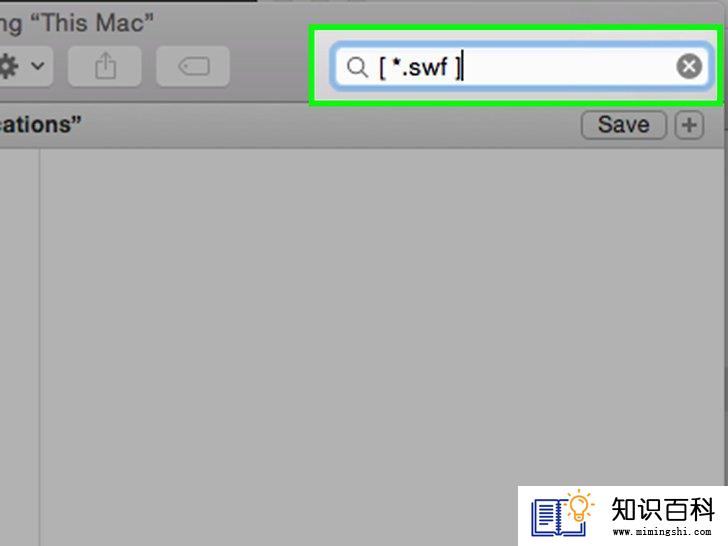Open the www.mimingshi.com link

tap(662, 532)
